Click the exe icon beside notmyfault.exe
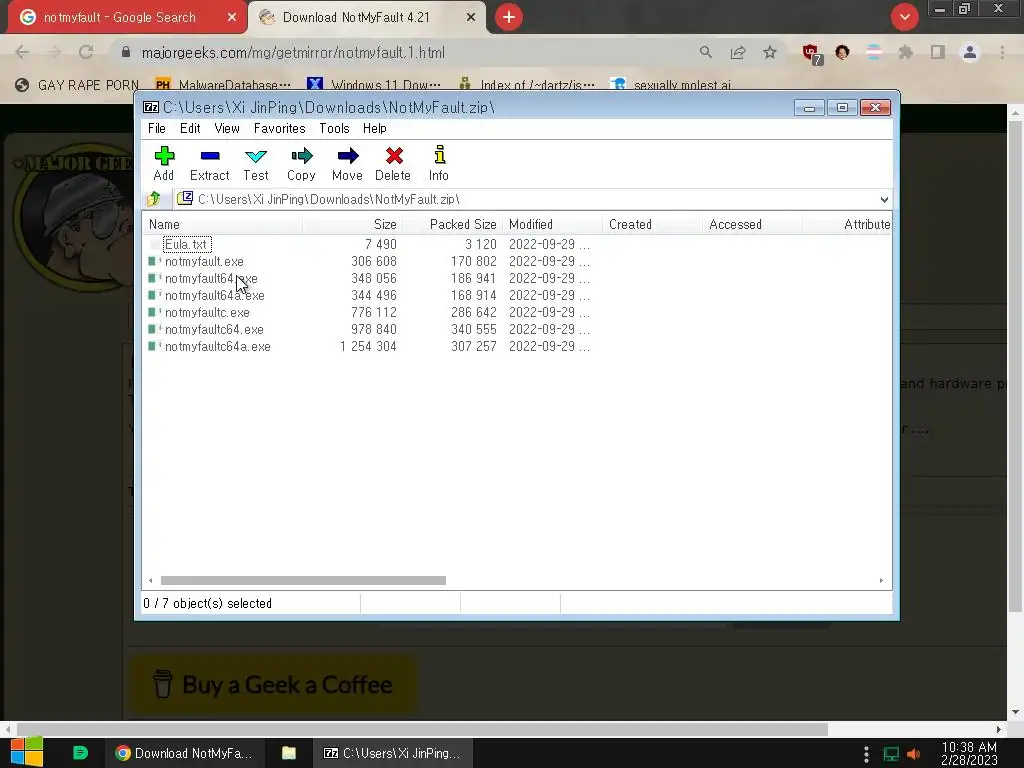The image size is (1024, 768). click(153, 261)
